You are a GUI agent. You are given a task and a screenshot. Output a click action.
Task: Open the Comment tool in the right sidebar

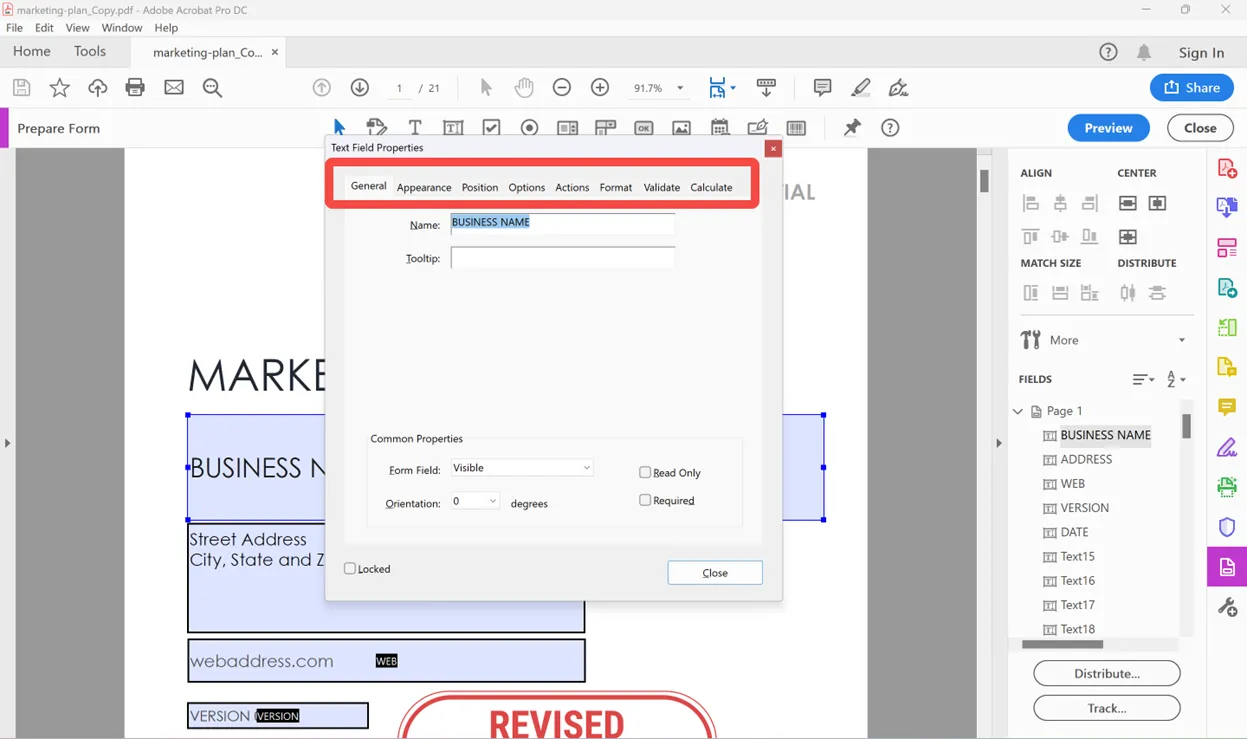pos(1227,406)
